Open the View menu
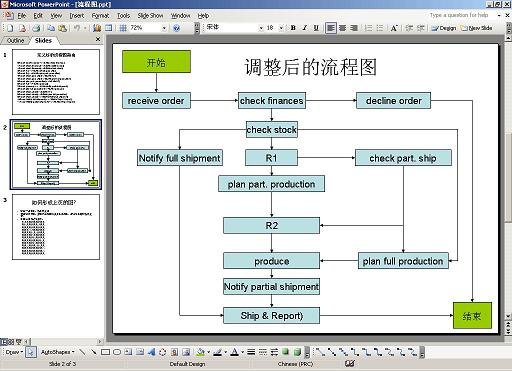The image size is (512, 371). [56, 16]
